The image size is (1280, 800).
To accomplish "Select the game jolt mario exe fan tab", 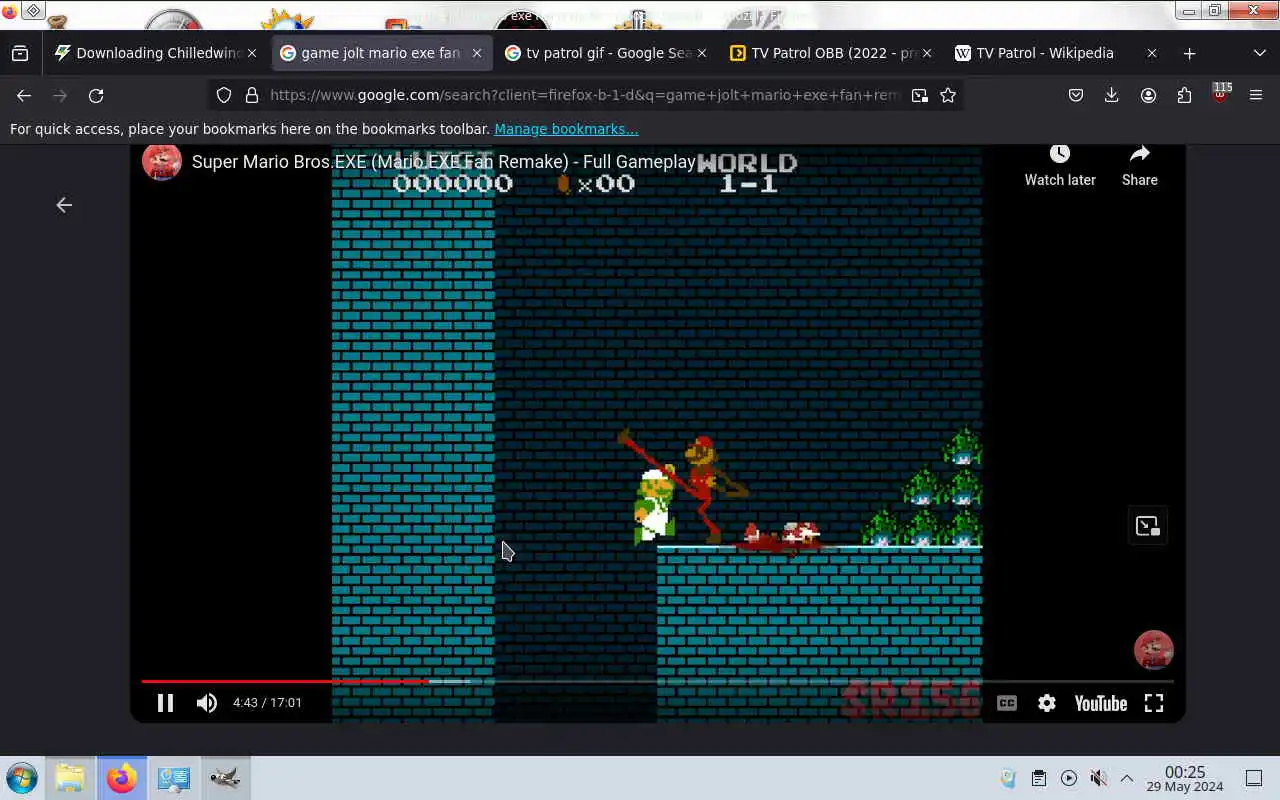I will (x=381, y=53).
